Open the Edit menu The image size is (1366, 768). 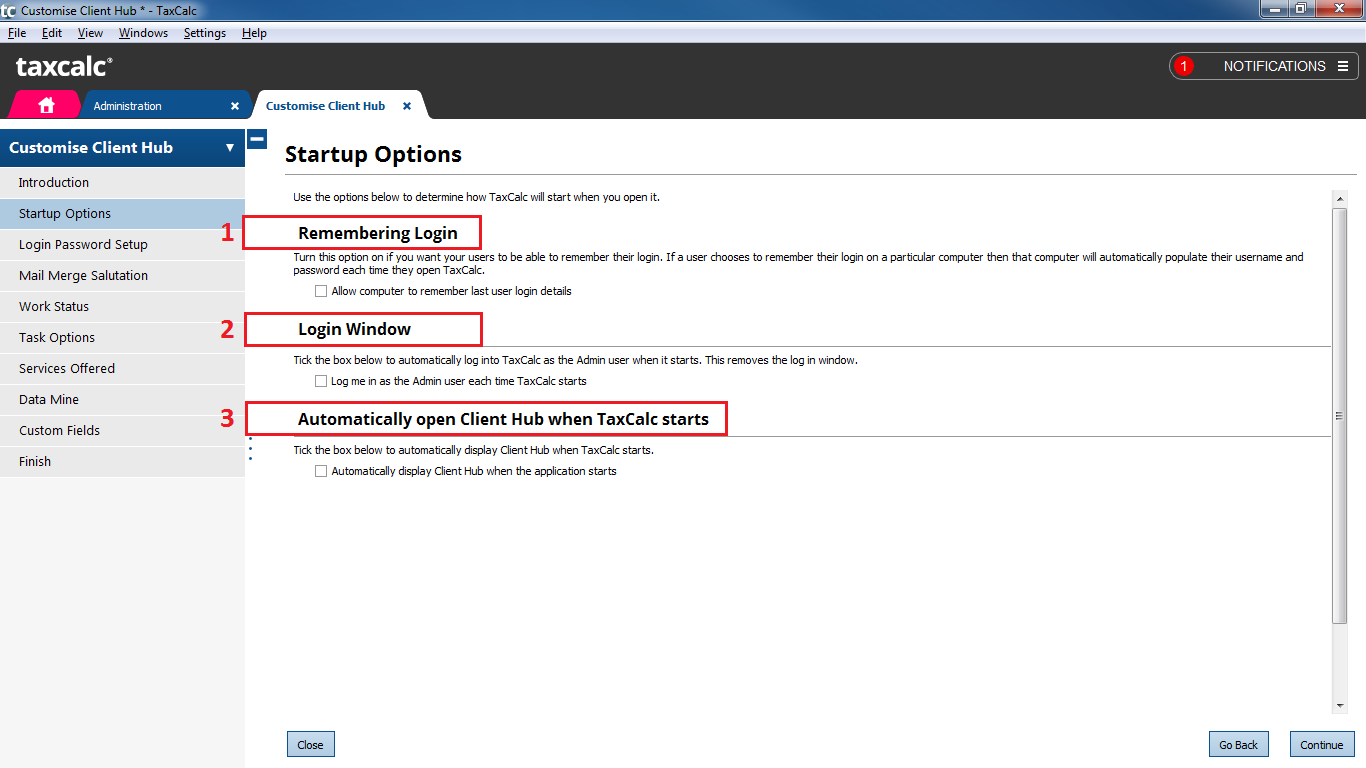[51, 33]
